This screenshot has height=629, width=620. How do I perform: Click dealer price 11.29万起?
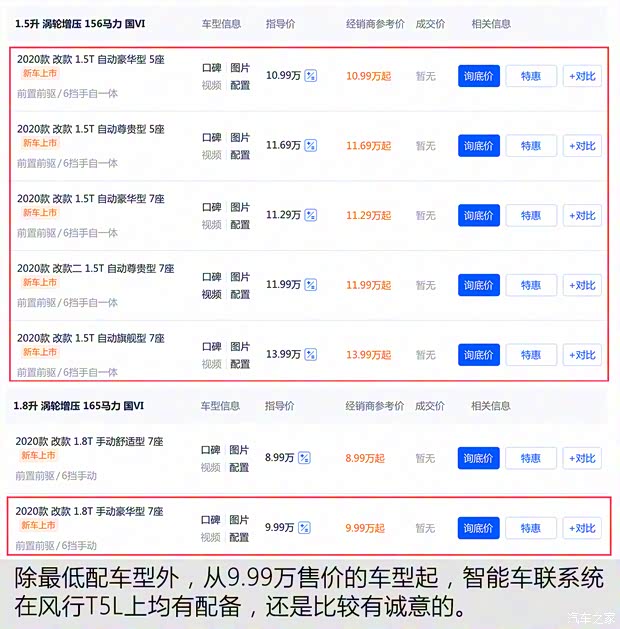(369, 215)
